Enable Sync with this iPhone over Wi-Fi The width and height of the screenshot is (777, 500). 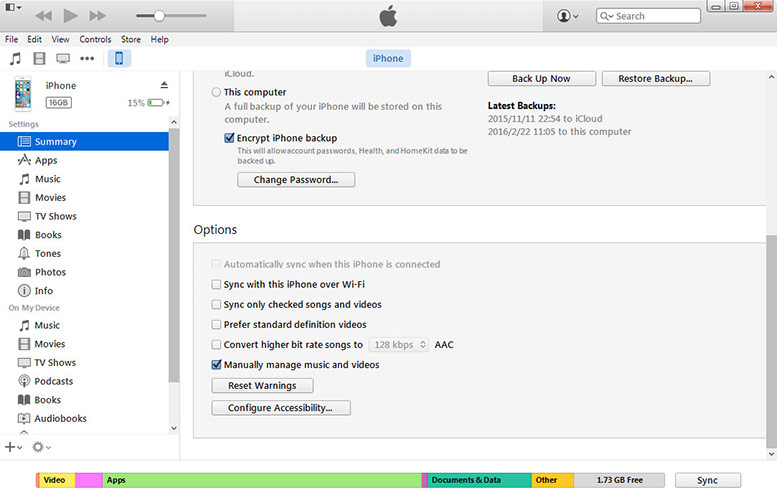point(216,284)
